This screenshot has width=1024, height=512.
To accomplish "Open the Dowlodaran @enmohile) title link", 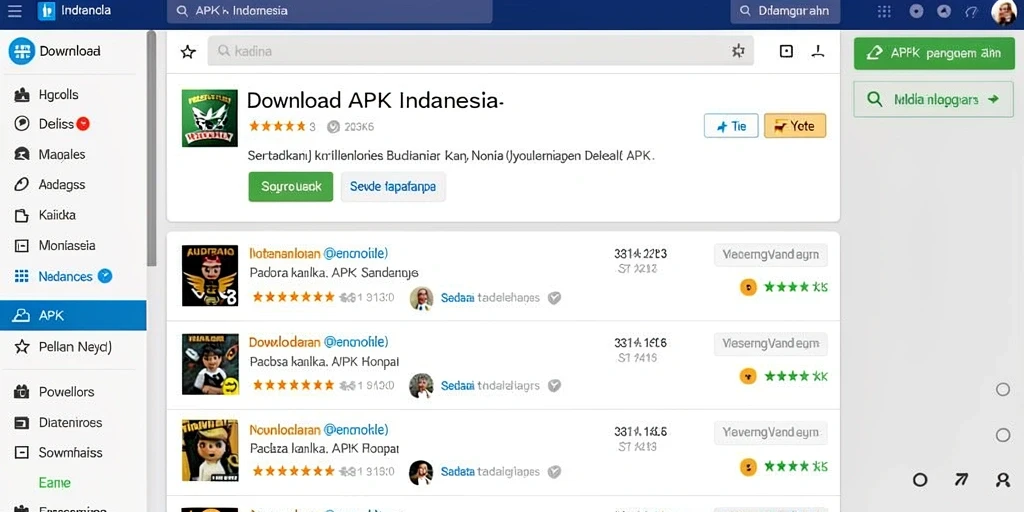I will coord(319,342).
